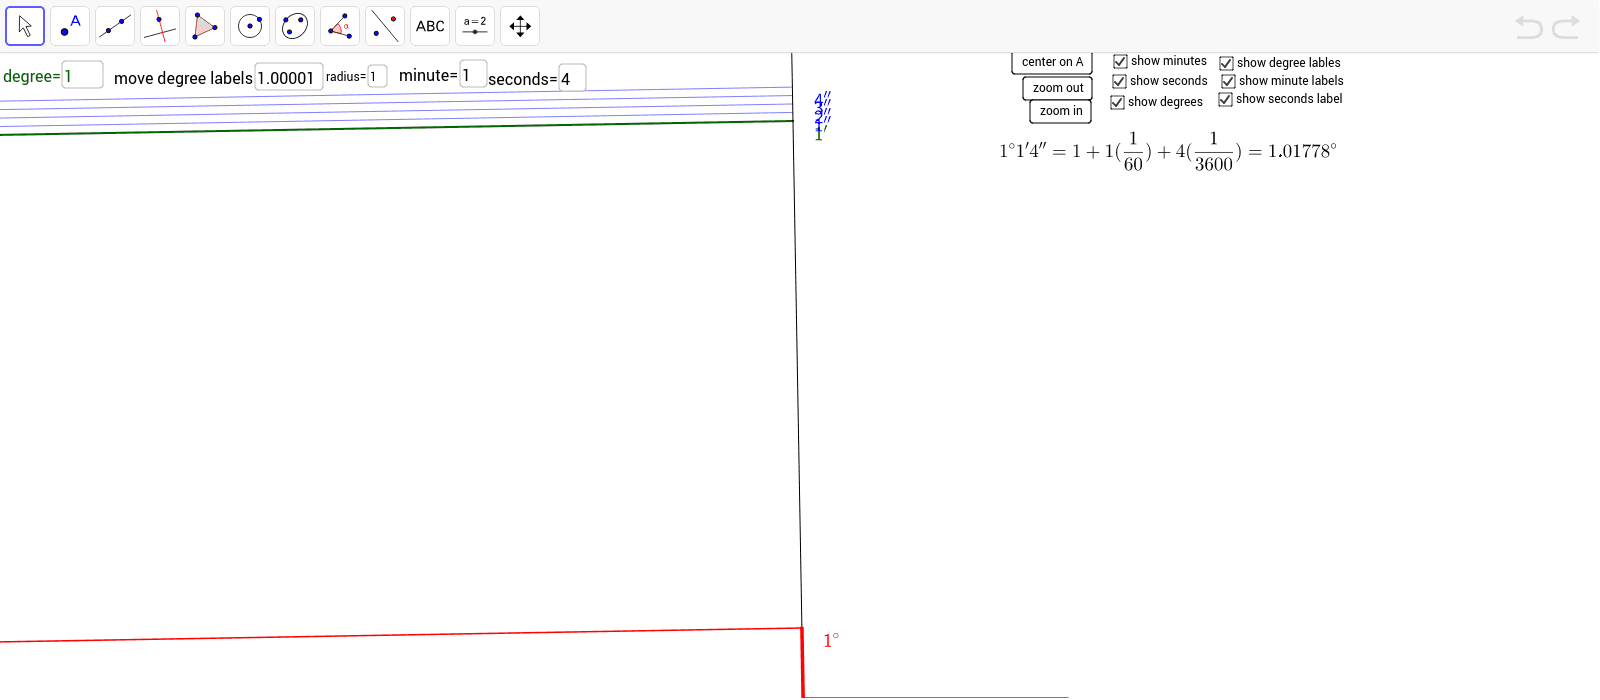Select the Perpendicular line tool

pos(160,26)
